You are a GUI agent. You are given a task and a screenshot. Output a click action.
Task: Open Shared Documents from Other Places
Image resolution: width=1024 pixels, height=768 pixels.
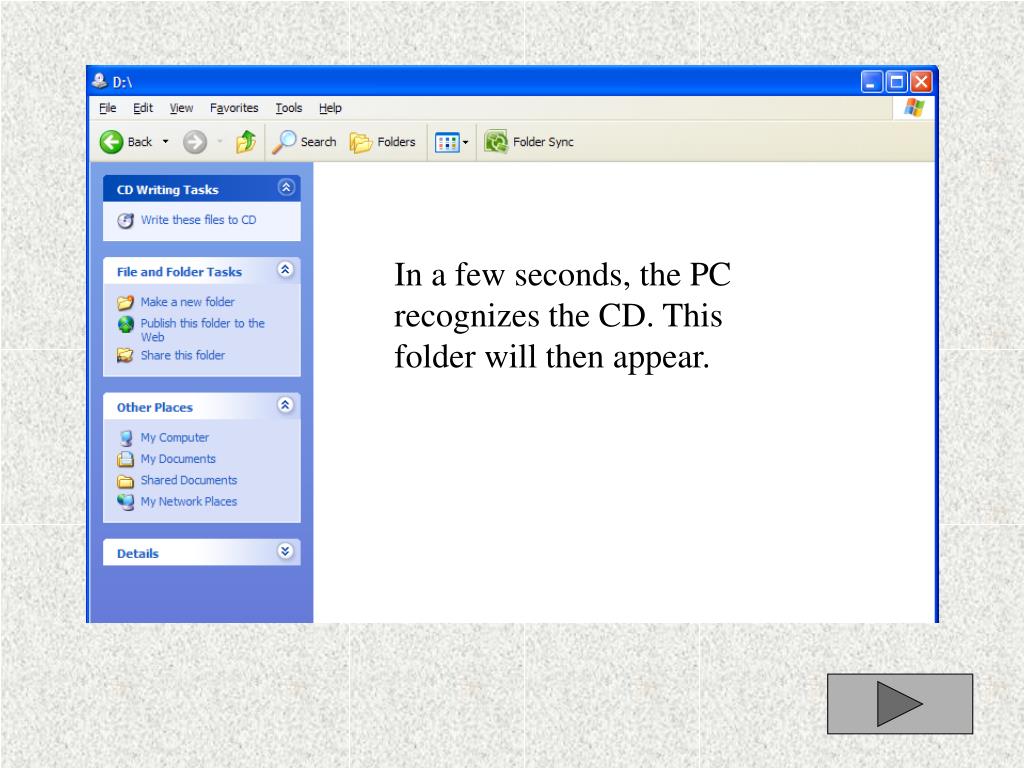(x=189, y=480)
